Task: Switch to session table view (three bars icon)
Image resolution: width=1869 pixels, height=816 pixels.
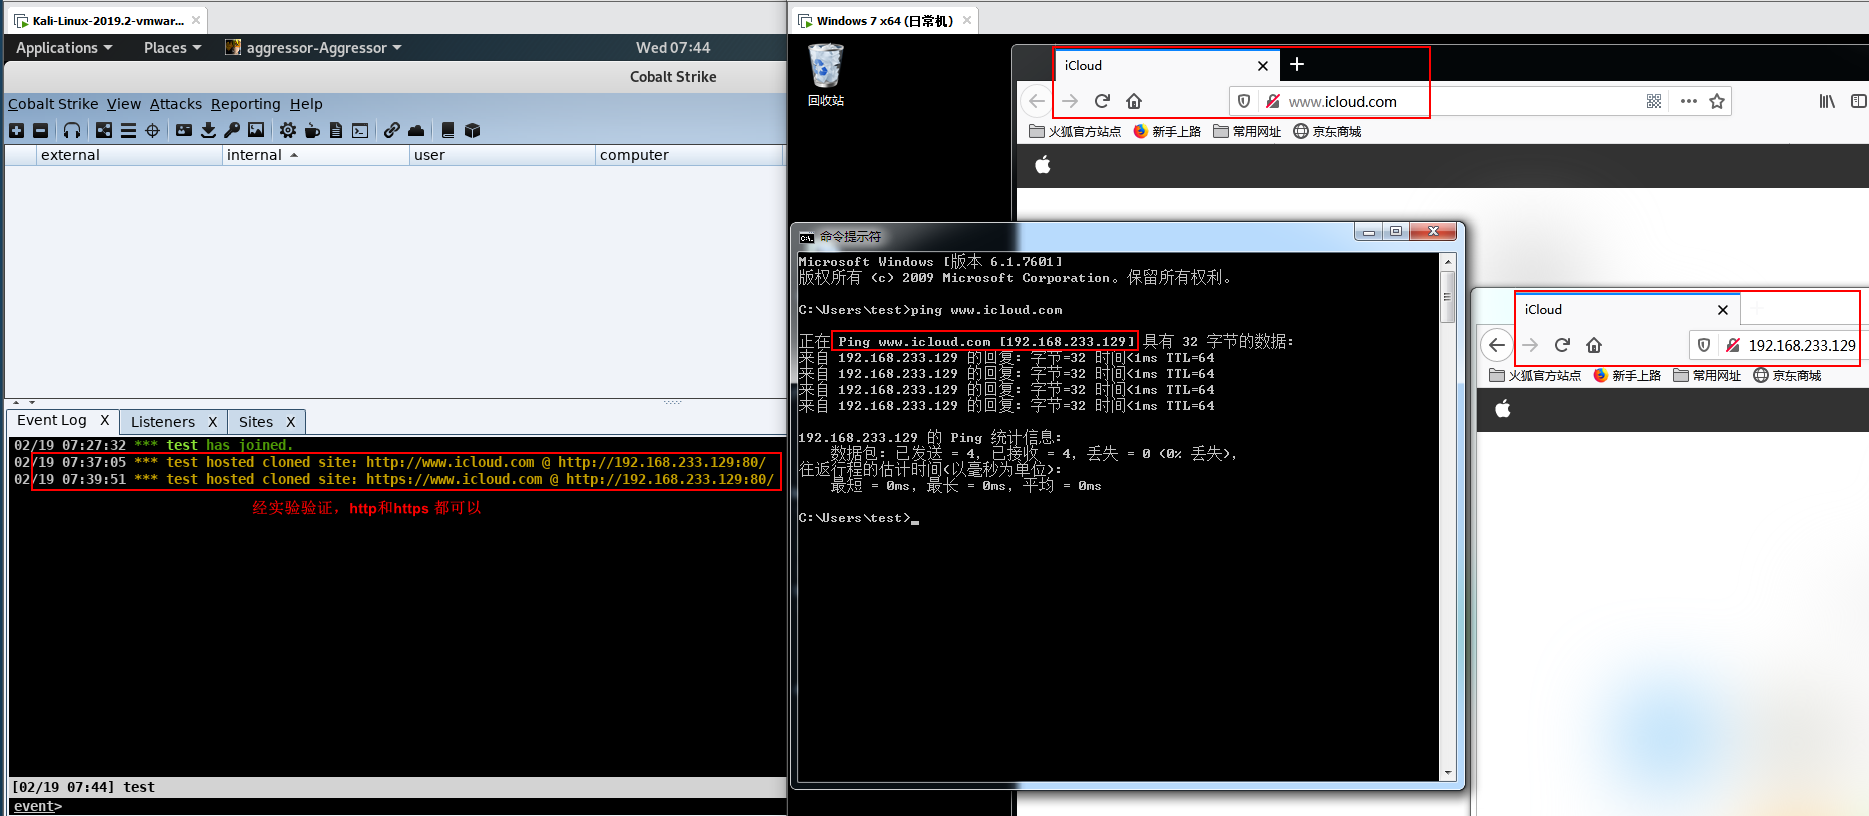Action: click(x=128, y=130)
